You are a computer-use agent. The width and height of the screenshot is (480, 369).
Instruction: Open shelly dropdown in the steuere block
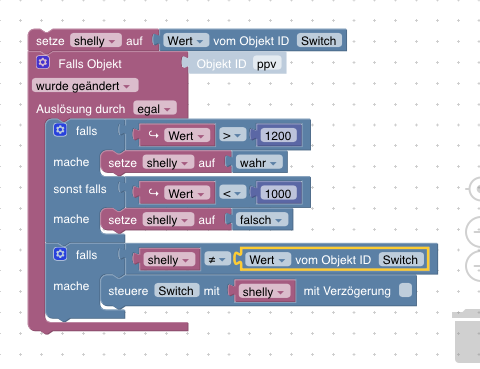(x=264, y=292)
